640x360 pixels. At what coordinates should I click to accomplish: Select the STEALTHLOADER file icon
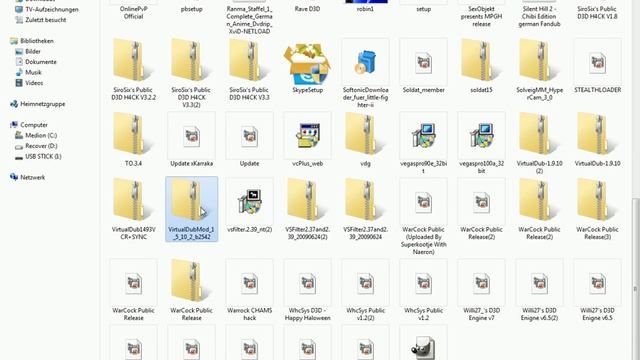click(597, 63)
